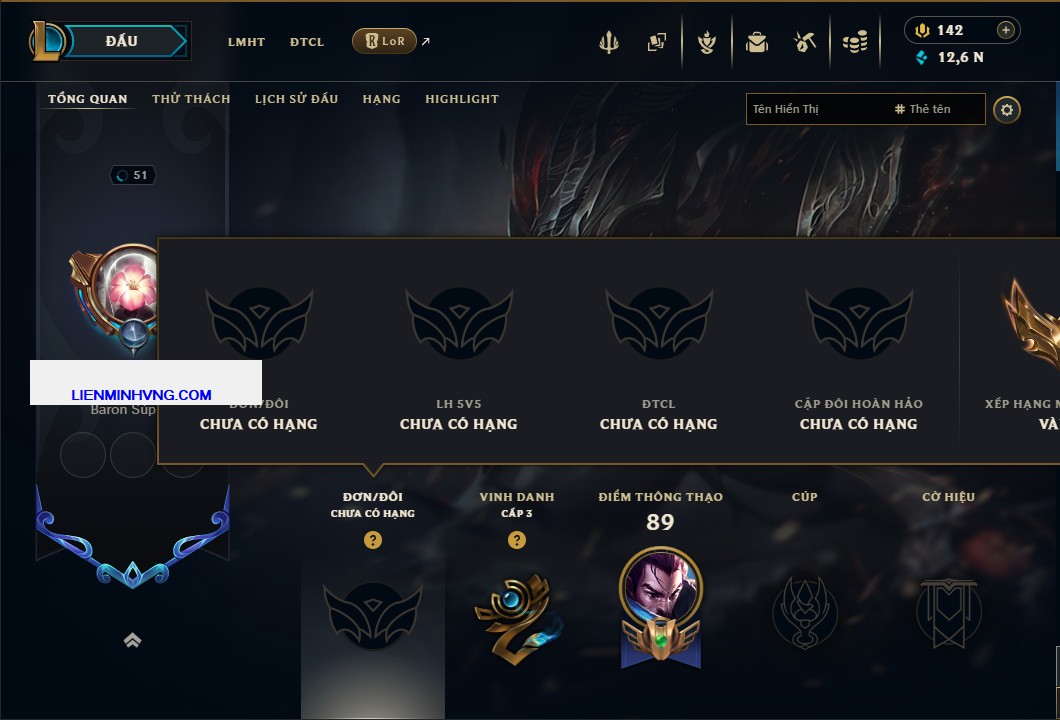This screenshot has height=720, width=1060.
Task: Select the ĐTCL game mode link
Action: click(x=307, y=42)
